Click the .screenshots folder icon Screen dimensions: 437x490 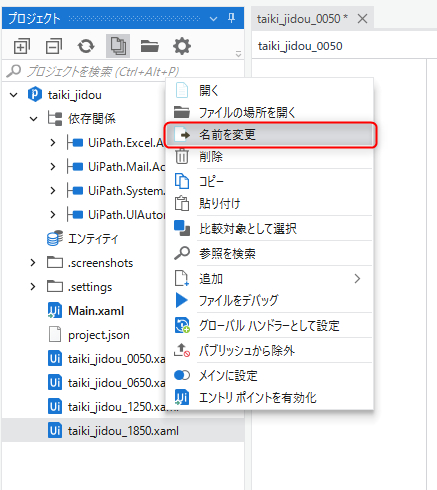tap(55, 262)
